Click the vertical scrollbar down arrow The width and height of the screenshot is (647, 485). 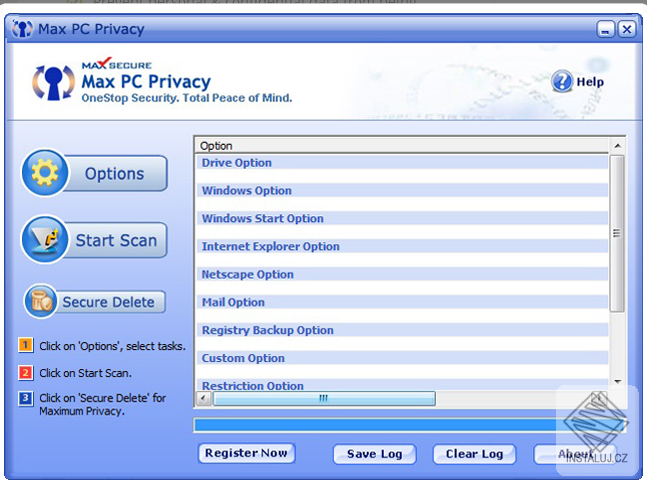618,382
